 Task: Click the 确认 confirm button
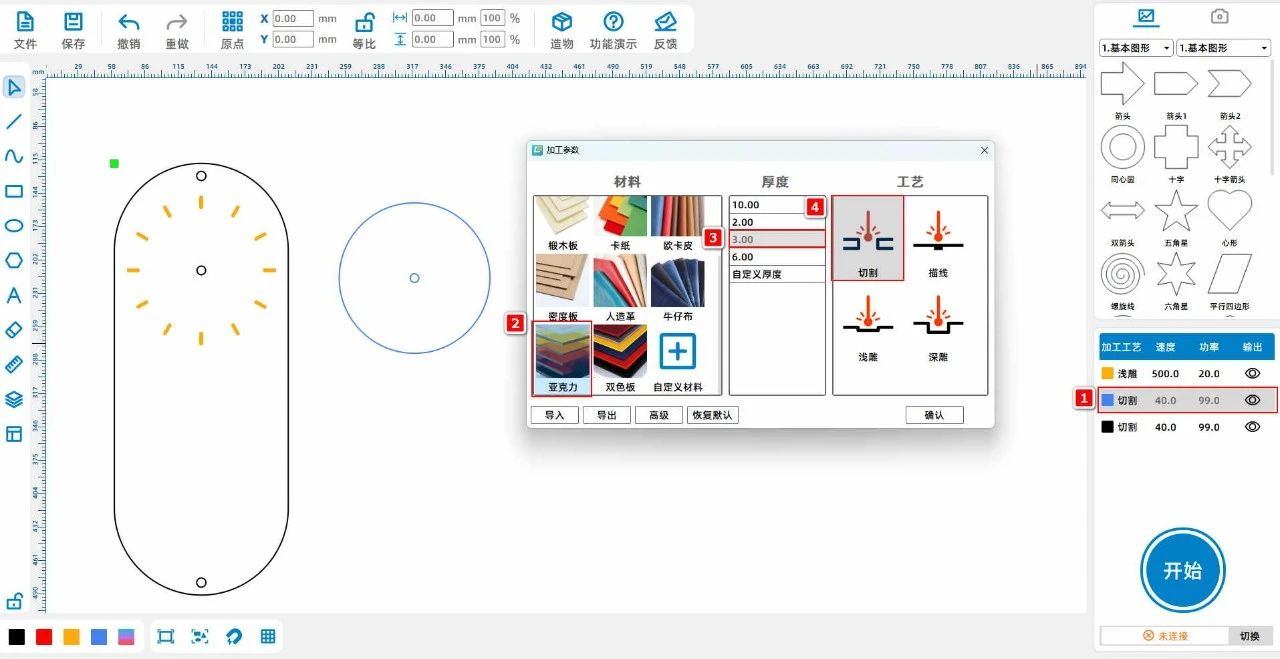pos(934,415)
